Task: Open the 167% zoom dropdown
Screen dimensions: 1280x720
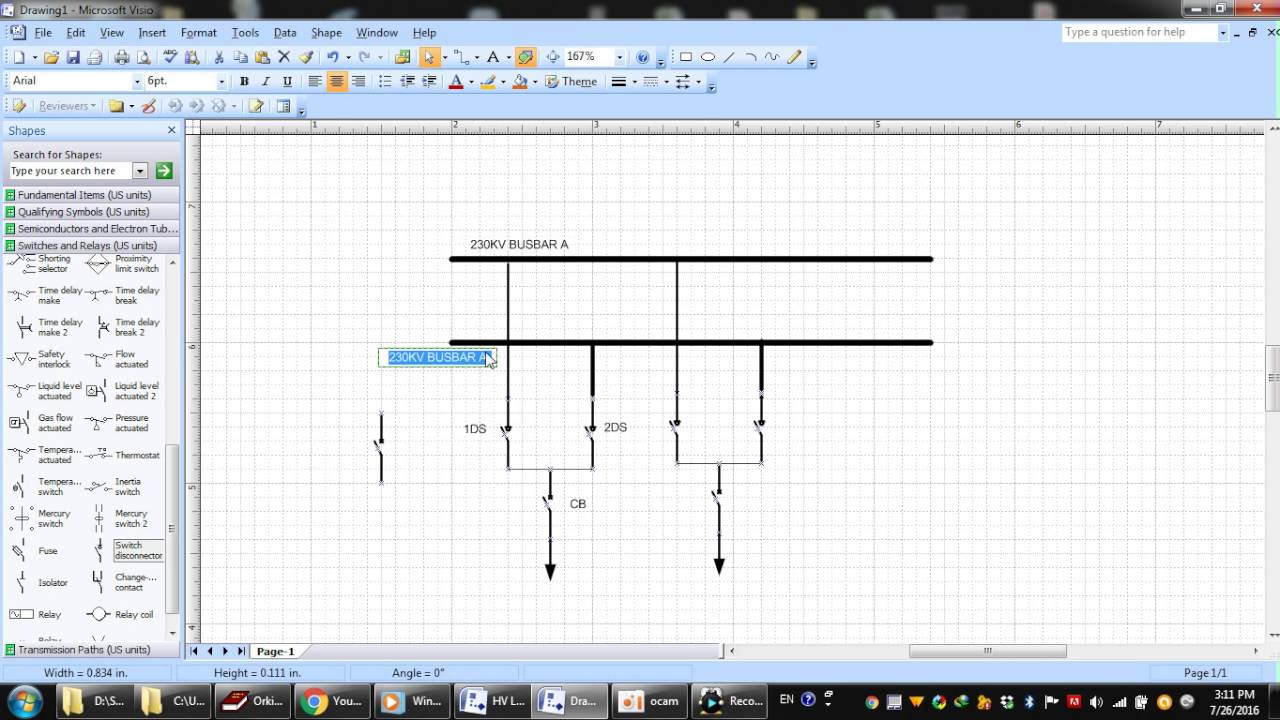Action: (619, 57)
